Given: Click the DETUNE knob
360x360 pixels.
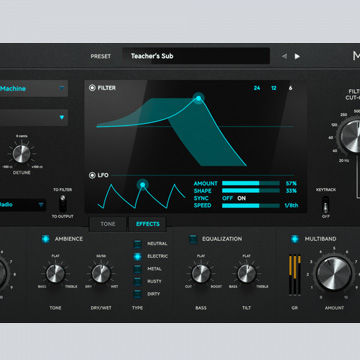Looking at the screenshot, I should tap(21, 154).
